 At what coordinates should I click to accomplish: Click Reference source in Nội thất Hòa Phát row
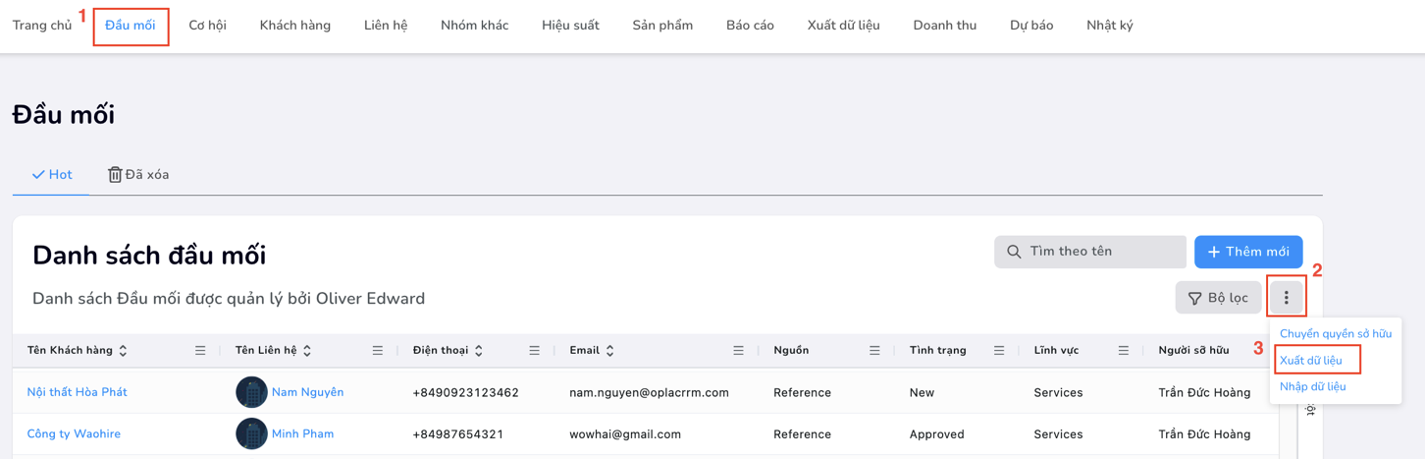(x=802, y=392)
